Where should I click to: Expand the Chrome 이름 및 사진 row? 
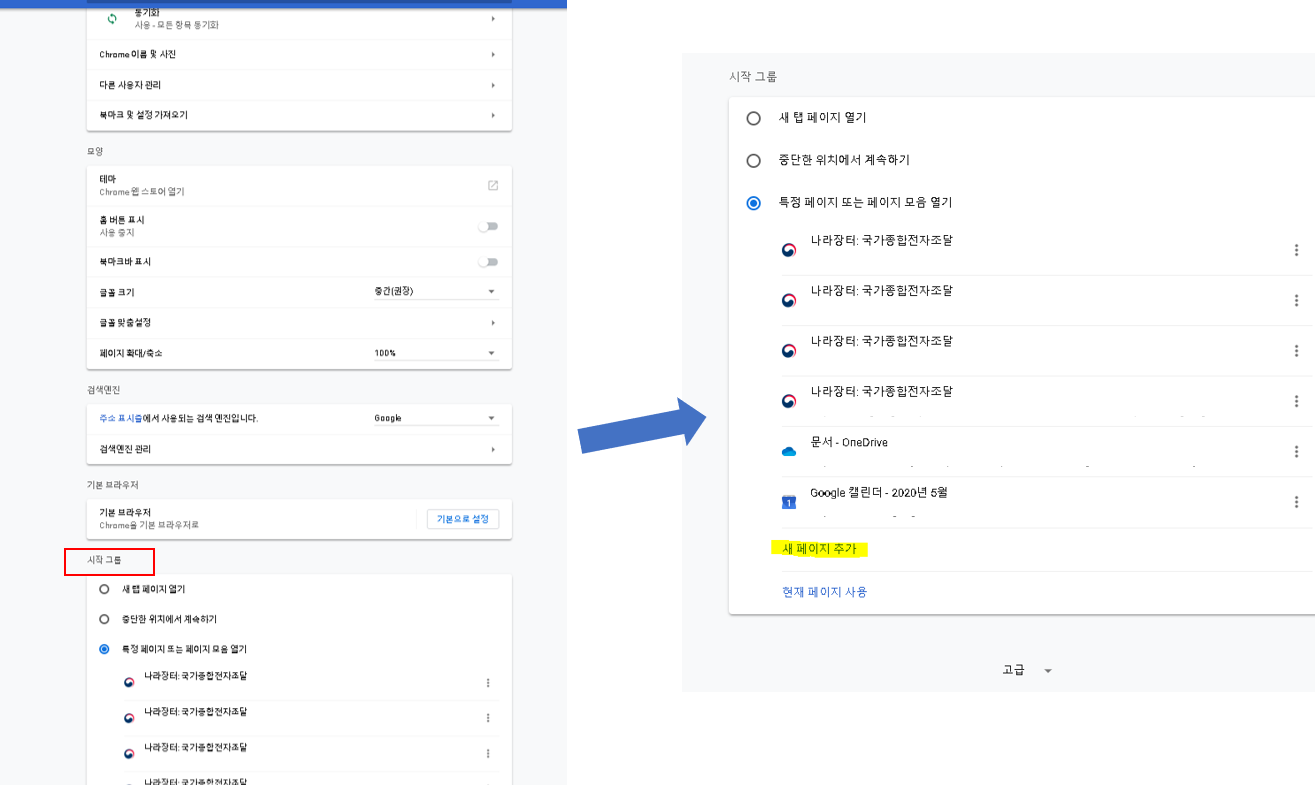pos(493,54)
